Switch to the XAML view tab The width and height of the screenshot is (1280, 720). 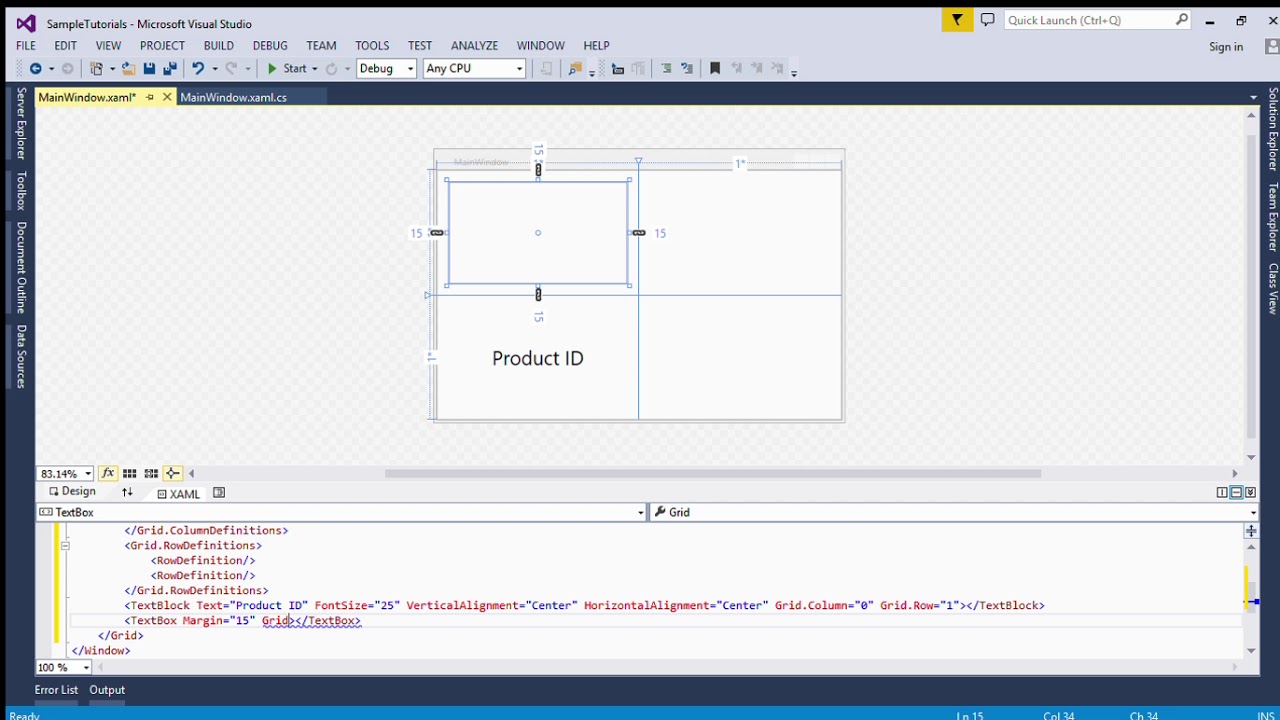[178, 494]
